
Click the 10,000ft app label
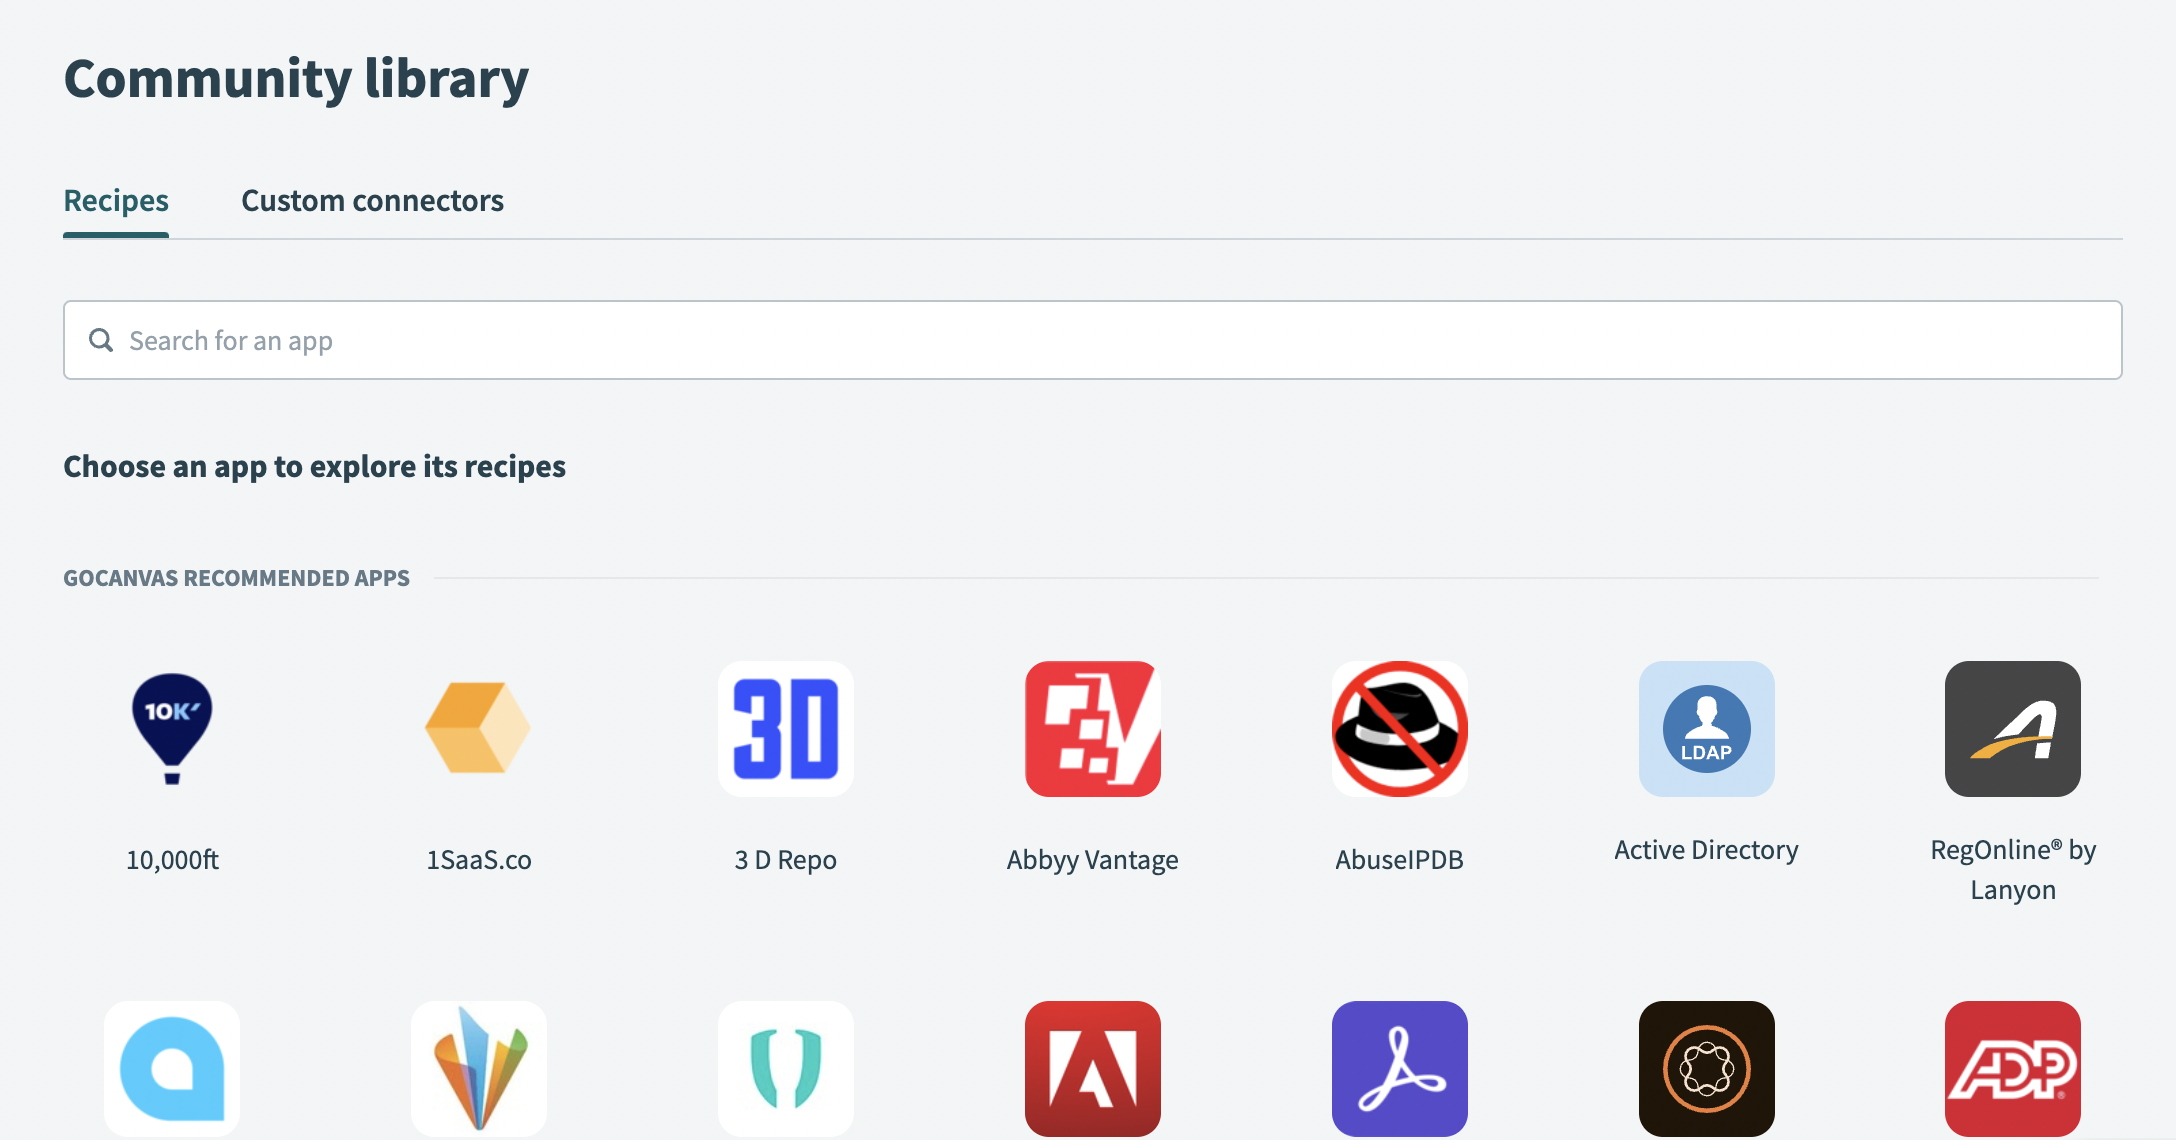(172, 860)
